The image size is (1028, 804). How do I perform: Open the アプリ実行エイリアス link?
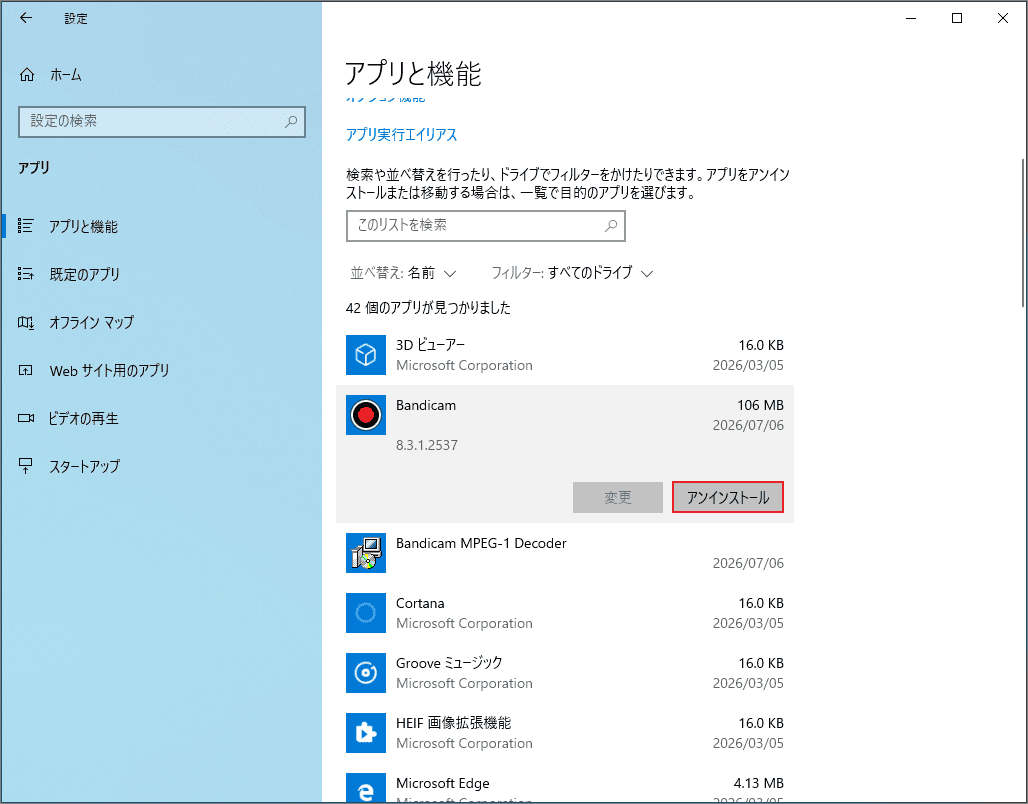[x=401, y=134]
